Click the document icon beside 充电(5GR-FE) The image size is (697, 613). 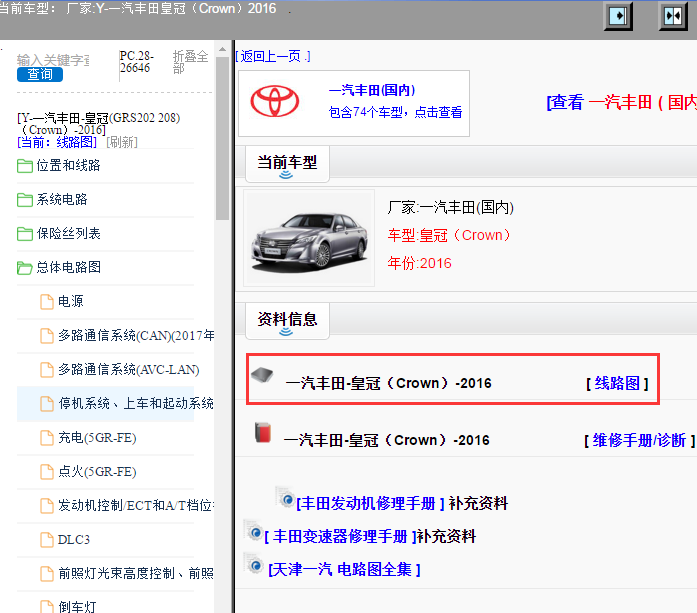click(x=47, y=438)
